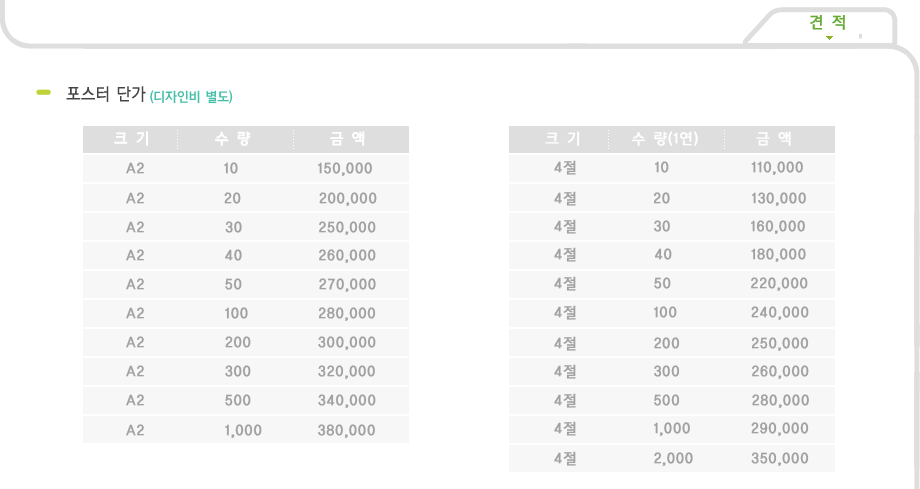Image resolution: width=920 pixels, height=489 pixels.
Task: Select the 4절 row with quantity 2,000
Action: (672, 458)
